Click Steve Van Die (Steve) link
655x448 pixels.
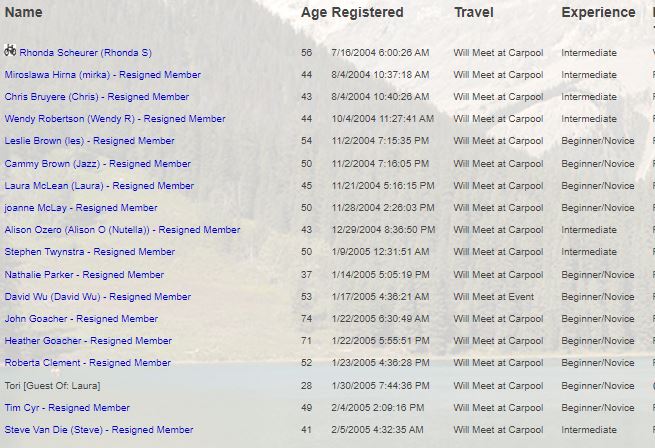click(x=99, y=430)
